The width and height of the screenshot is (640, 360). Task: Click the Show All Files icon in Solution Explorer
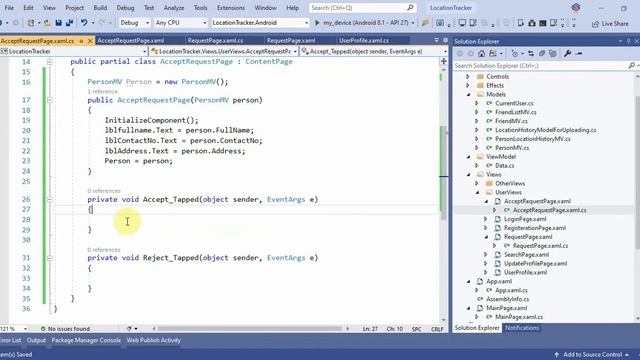(x=553, y=53)
